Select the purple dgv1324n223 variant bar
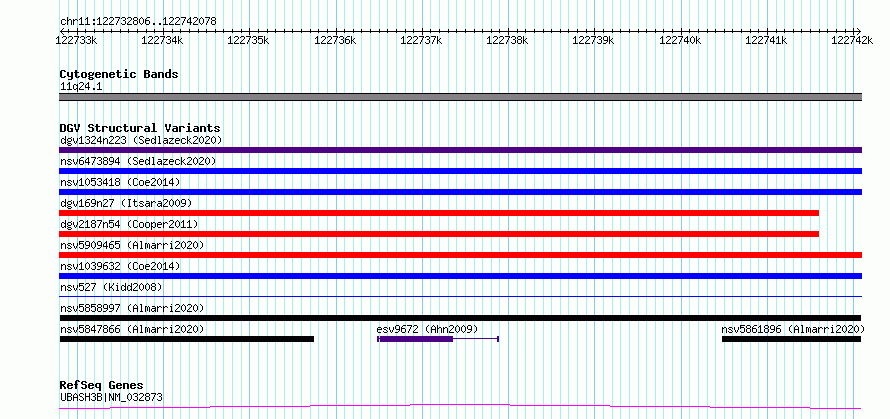This screenshot has width=890, height=419. (460, 150)
